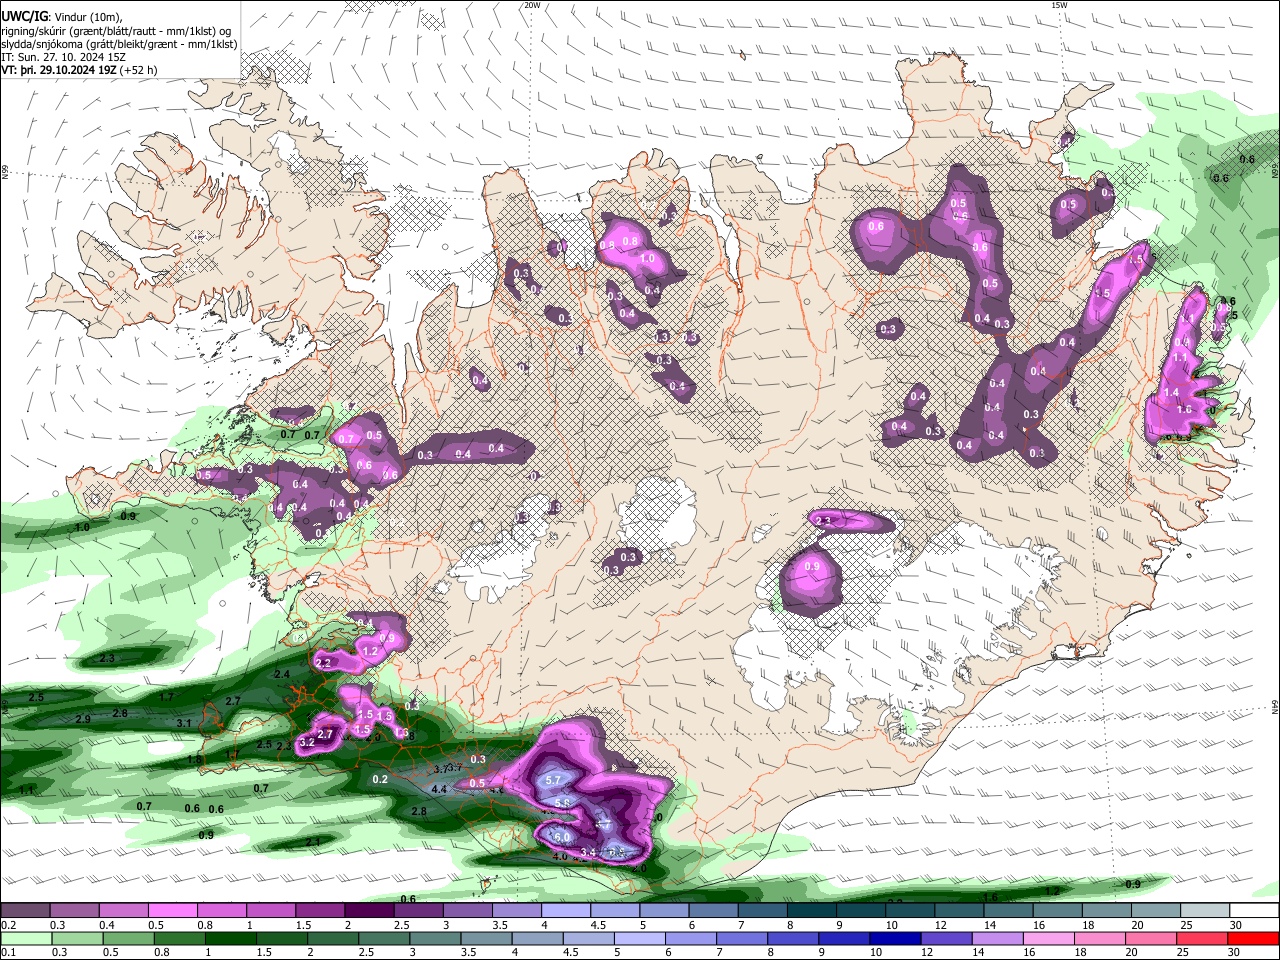Click the 1.4 value on the east coast

(x=1171, y=392)
